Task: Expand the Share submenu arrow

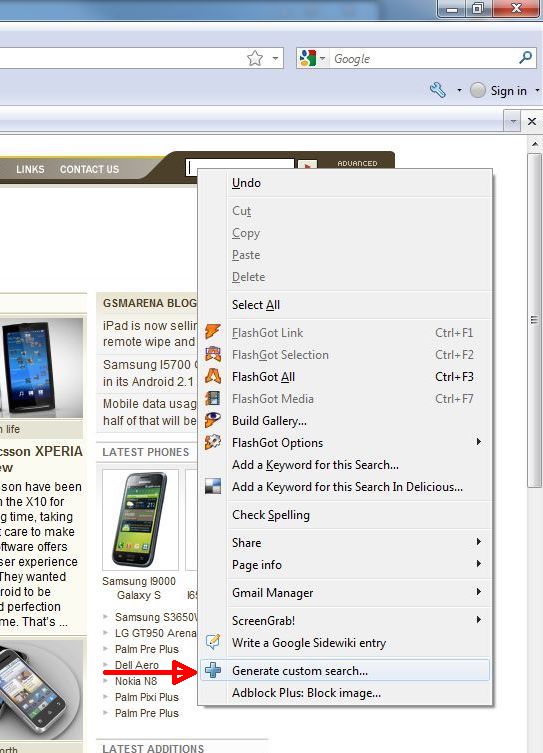Action: click(x=478, y=542)
